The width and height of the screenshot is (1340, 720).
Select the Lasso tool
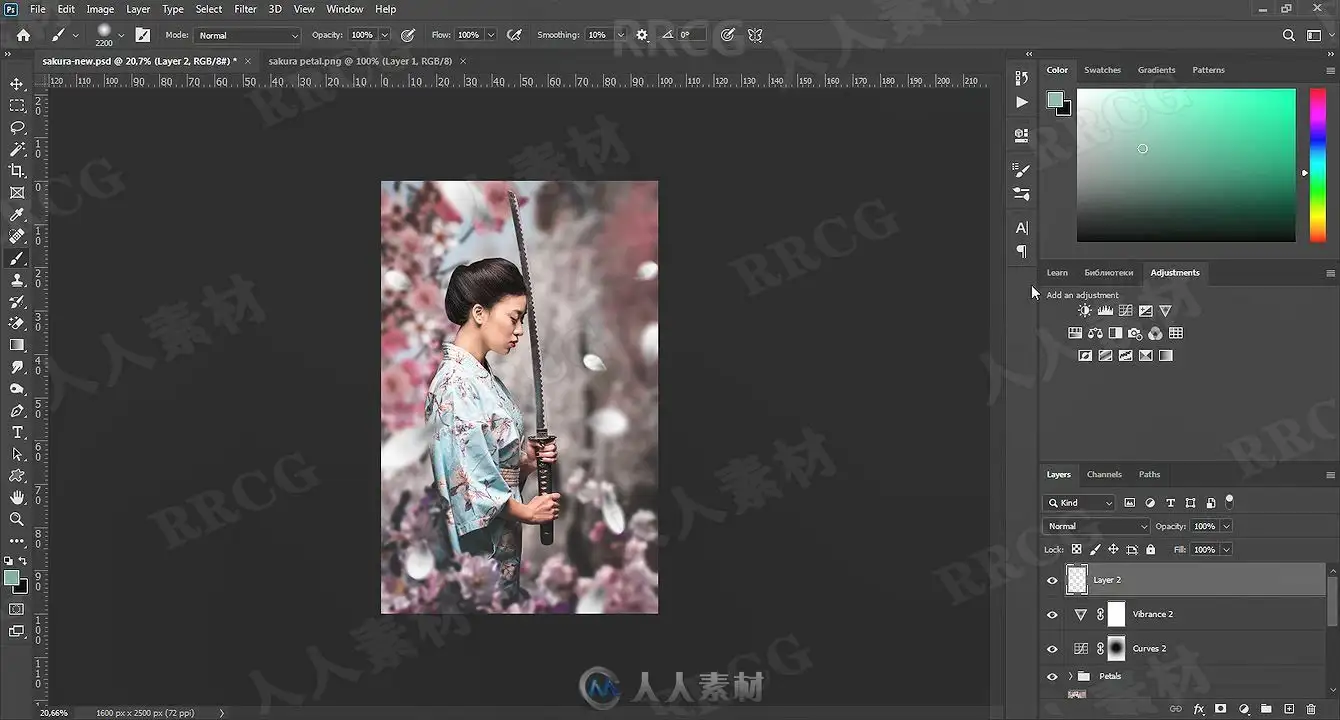17,128
